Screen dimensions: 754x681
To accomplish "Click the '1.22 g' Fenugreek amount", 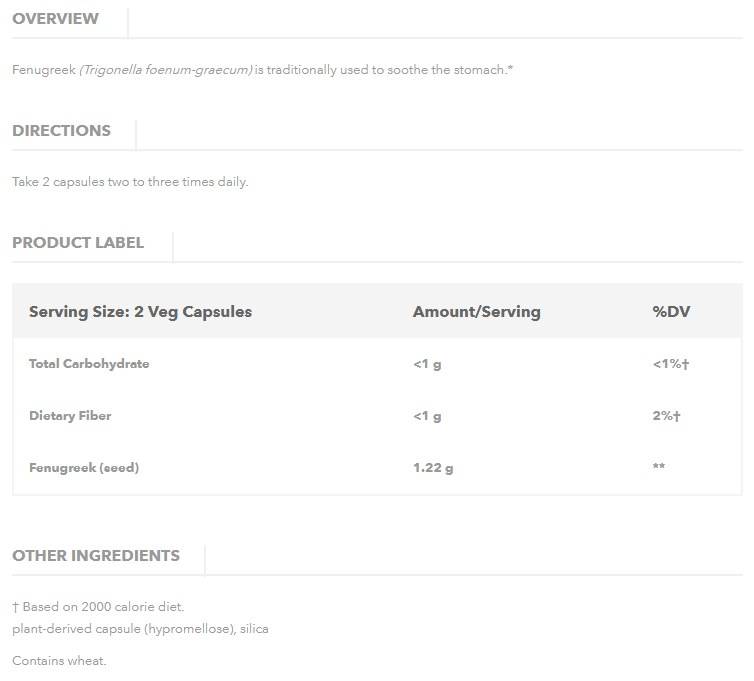I will [x=433, y=467].
